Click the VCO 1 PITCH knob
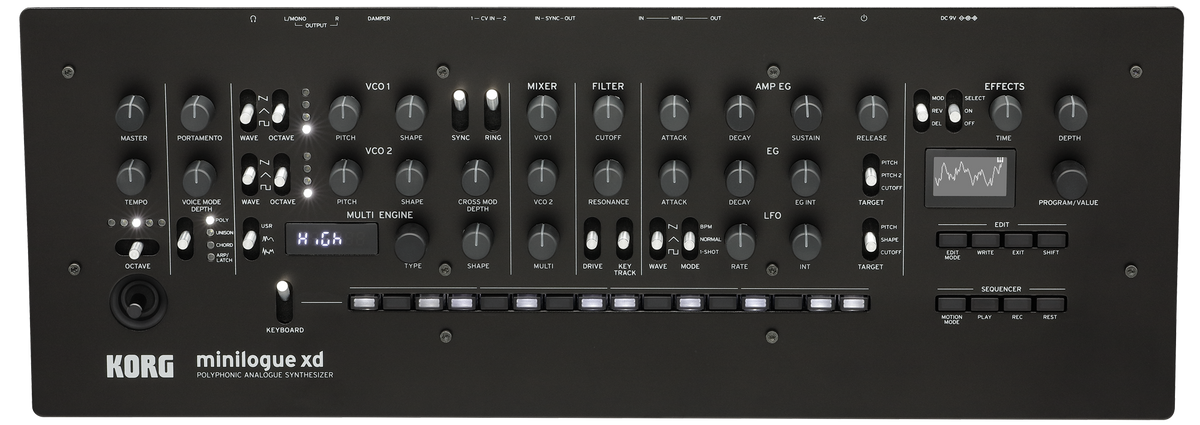Screen dimensions: 1200x425 (344, 112)
